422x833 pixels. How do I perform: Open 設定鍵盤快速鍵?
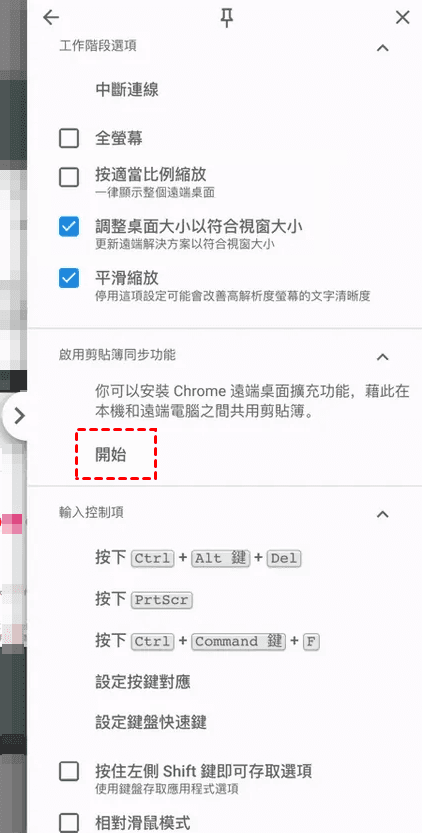tap(151, 722)
